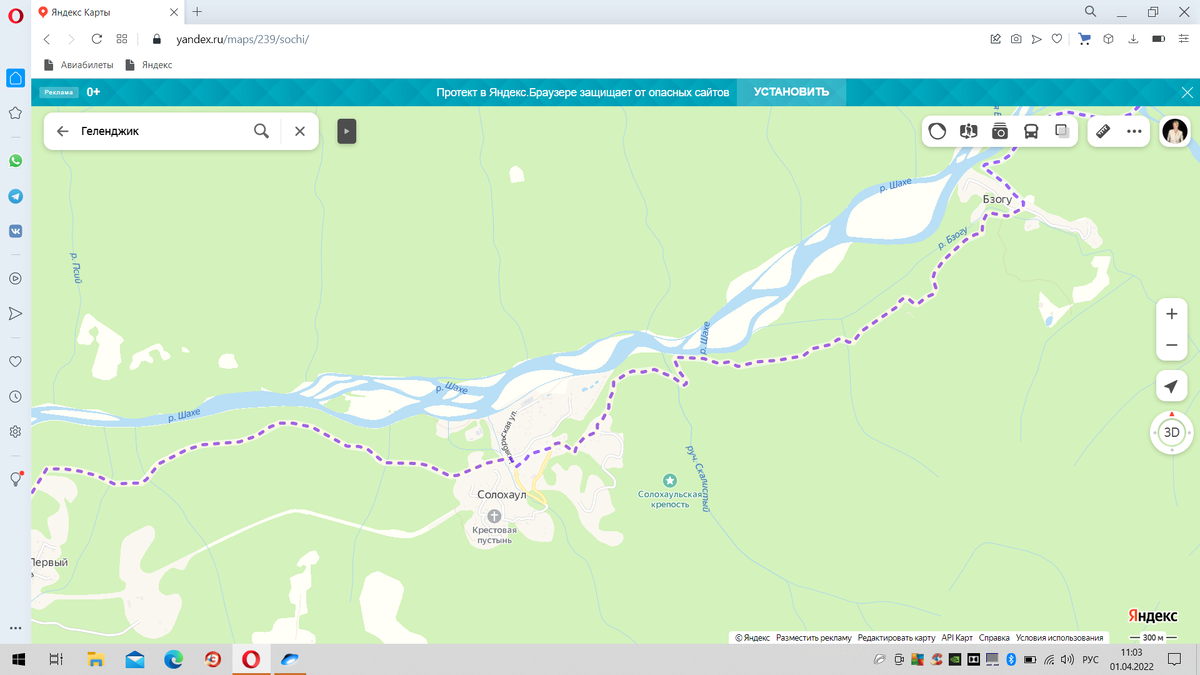This screenshot has width=1200, height=675.
Task: Add page to bookmarks heart in address bar
Action: click(1056, 39)
